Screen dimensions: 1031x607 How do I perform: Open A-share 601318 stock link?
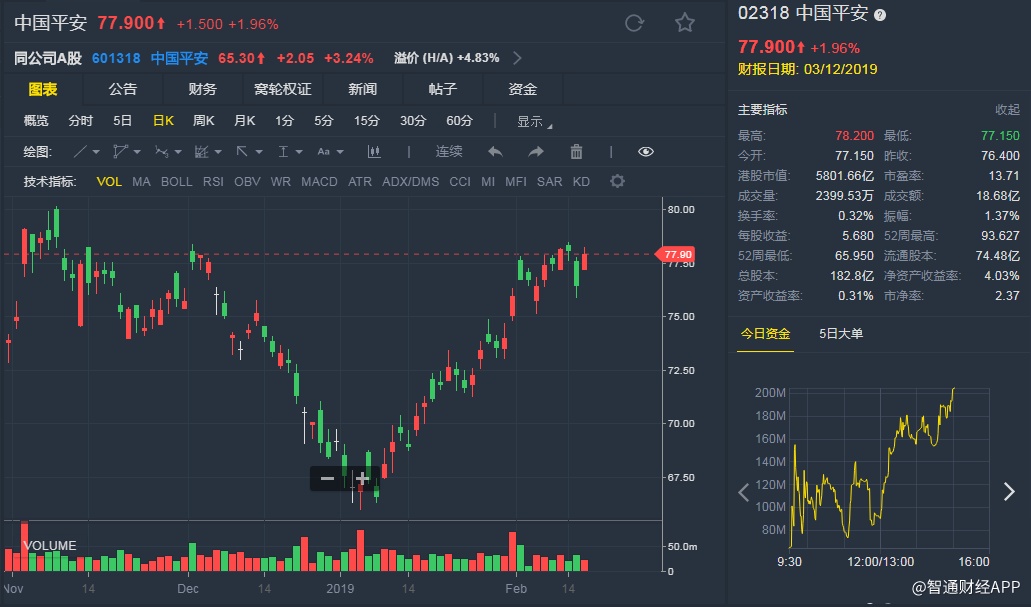point(116,58)
